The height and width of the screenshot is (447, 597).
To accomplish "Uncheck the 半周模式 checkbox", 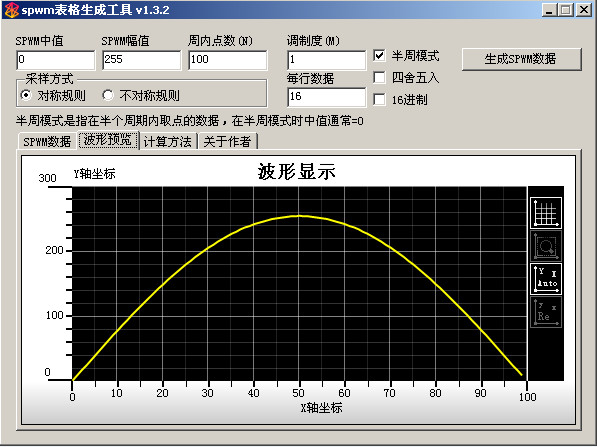I will click(x=379, y=55).
